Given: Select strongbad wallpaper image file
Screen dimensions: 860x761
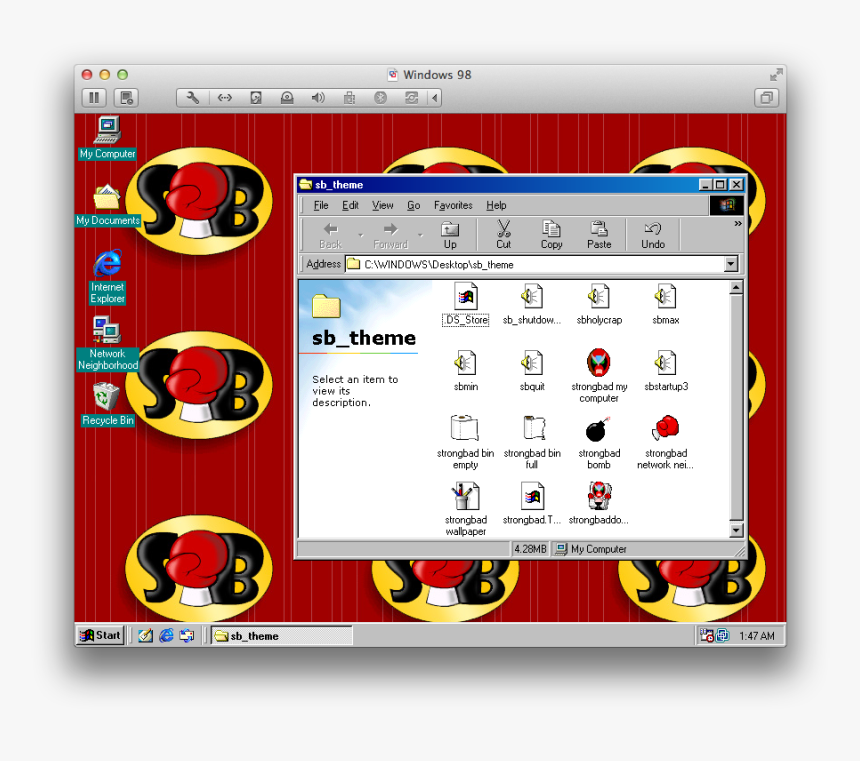Looking at the screenshot, I should coord(466,510).
